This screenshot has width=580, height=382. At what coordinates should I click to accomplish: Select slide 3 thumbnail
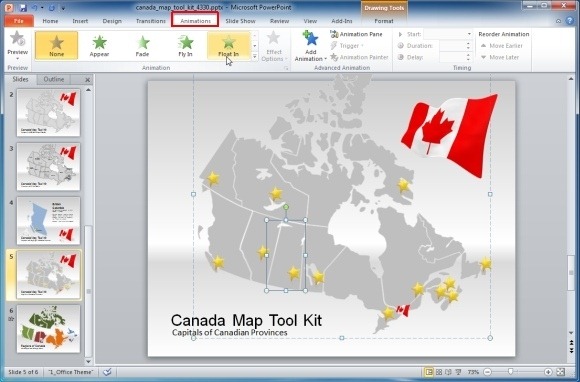(48, 167)
